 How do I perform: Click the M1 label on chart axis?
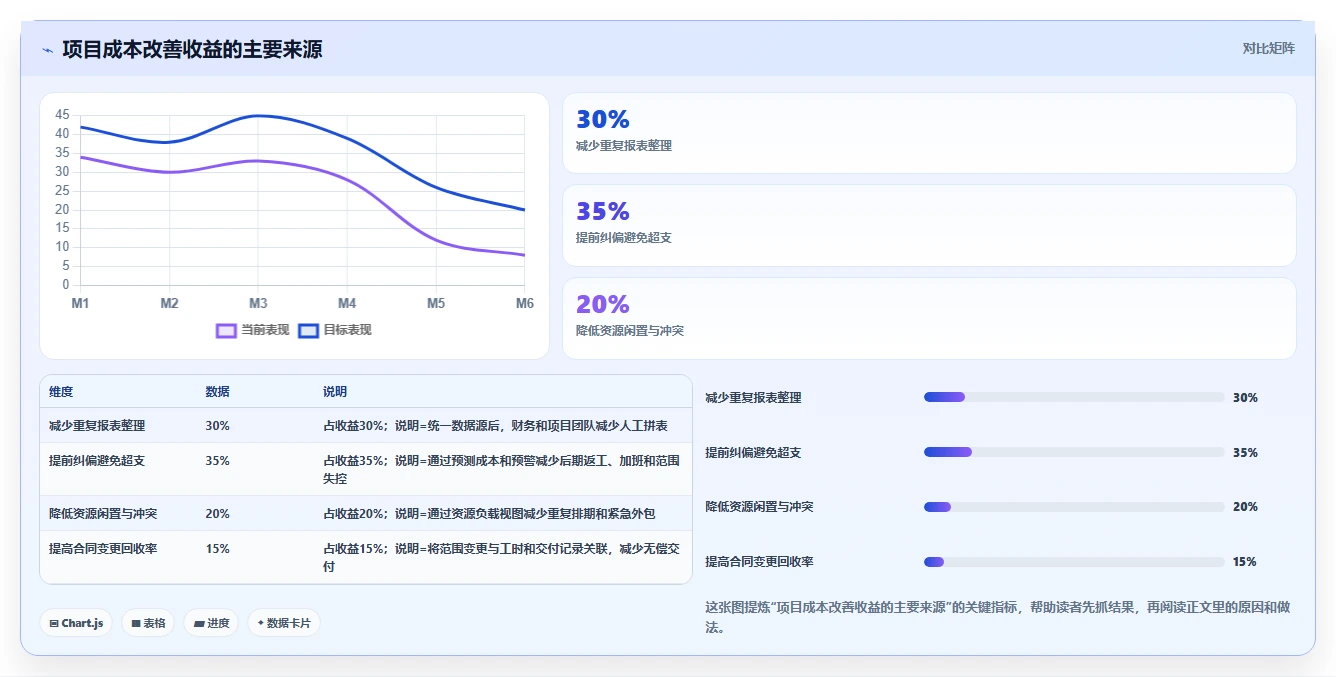(x=80, y=303)
